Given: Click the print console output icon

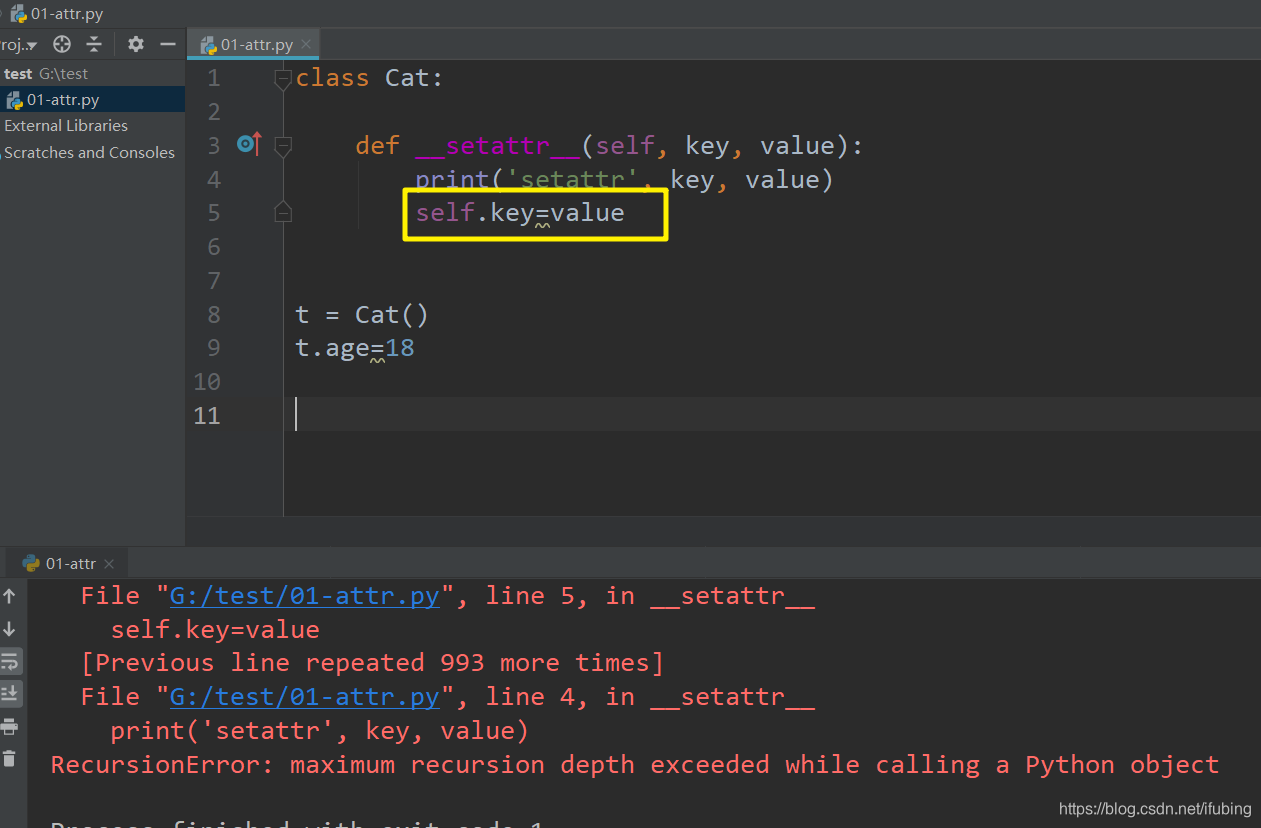Looking at the screenshot, I should (10, 726).
